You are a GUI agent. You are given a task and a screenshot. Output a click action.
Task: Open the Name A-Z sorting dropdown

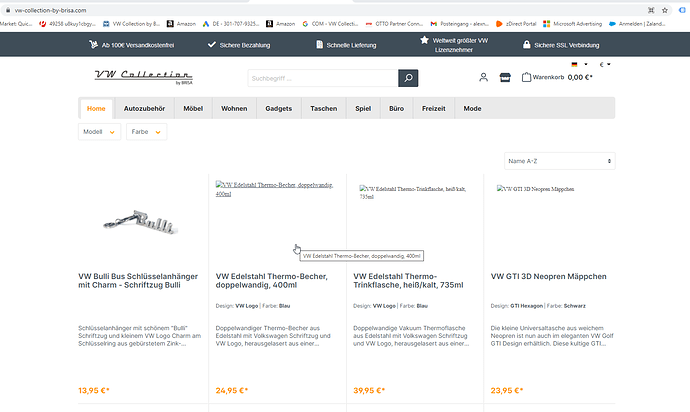[x=560, y=161]
